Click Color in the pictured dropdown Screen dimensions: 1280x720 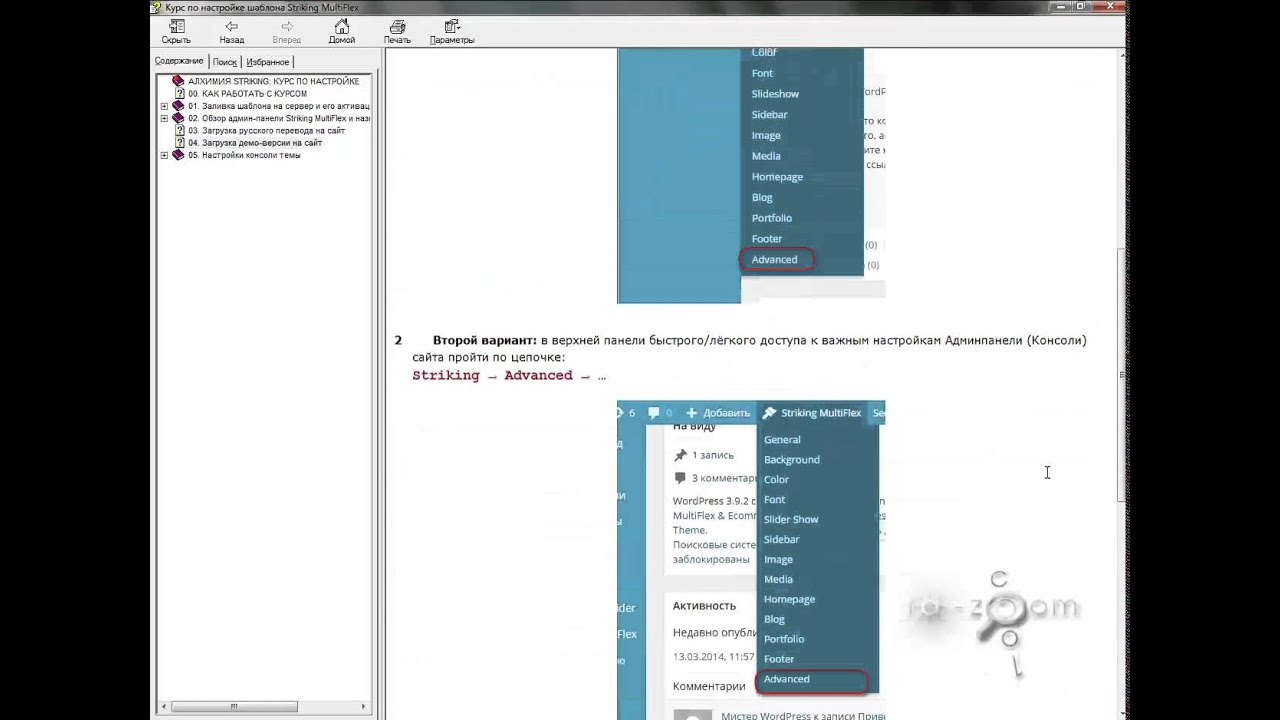coord(776,480)
